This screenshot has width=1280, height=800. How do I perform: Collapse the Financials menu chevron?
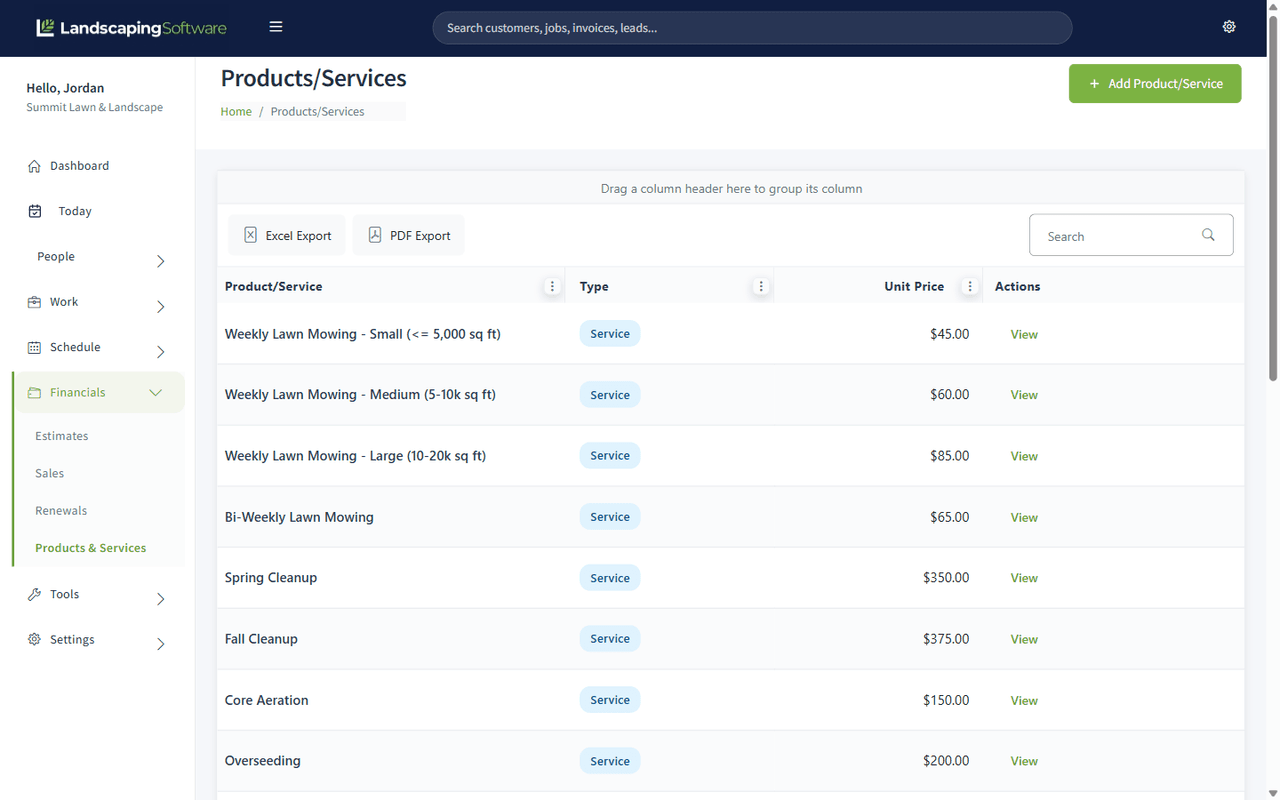coord(155,393)
